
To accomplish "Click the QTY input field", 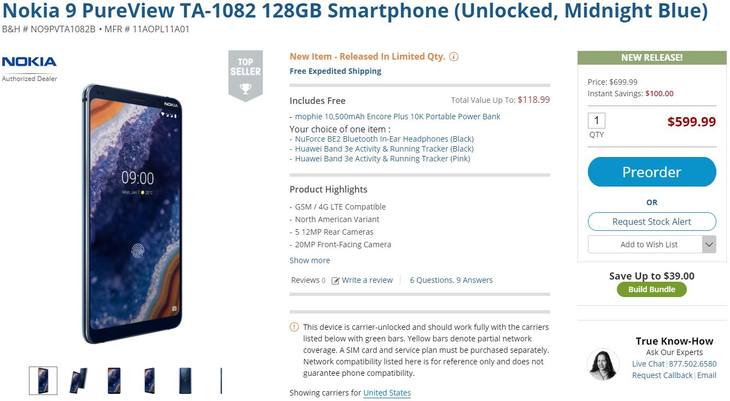I will tap(596, 121).
